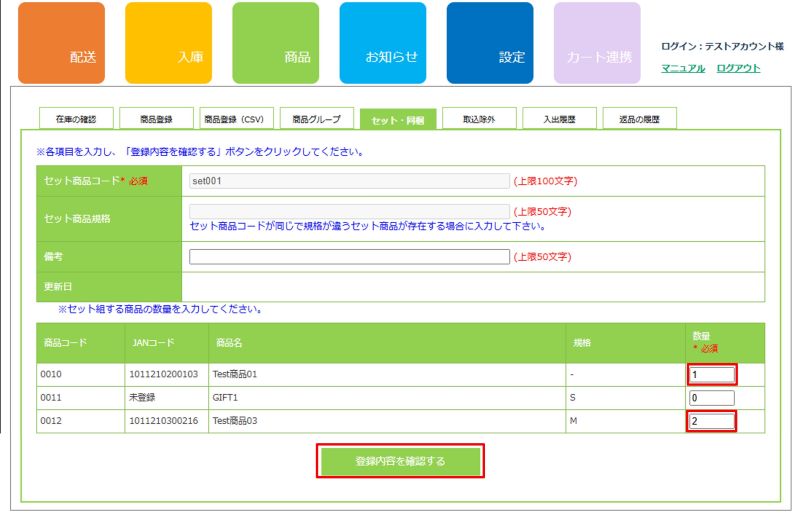
Task: Click the 備考 text input field
Action: pos(349,256)
